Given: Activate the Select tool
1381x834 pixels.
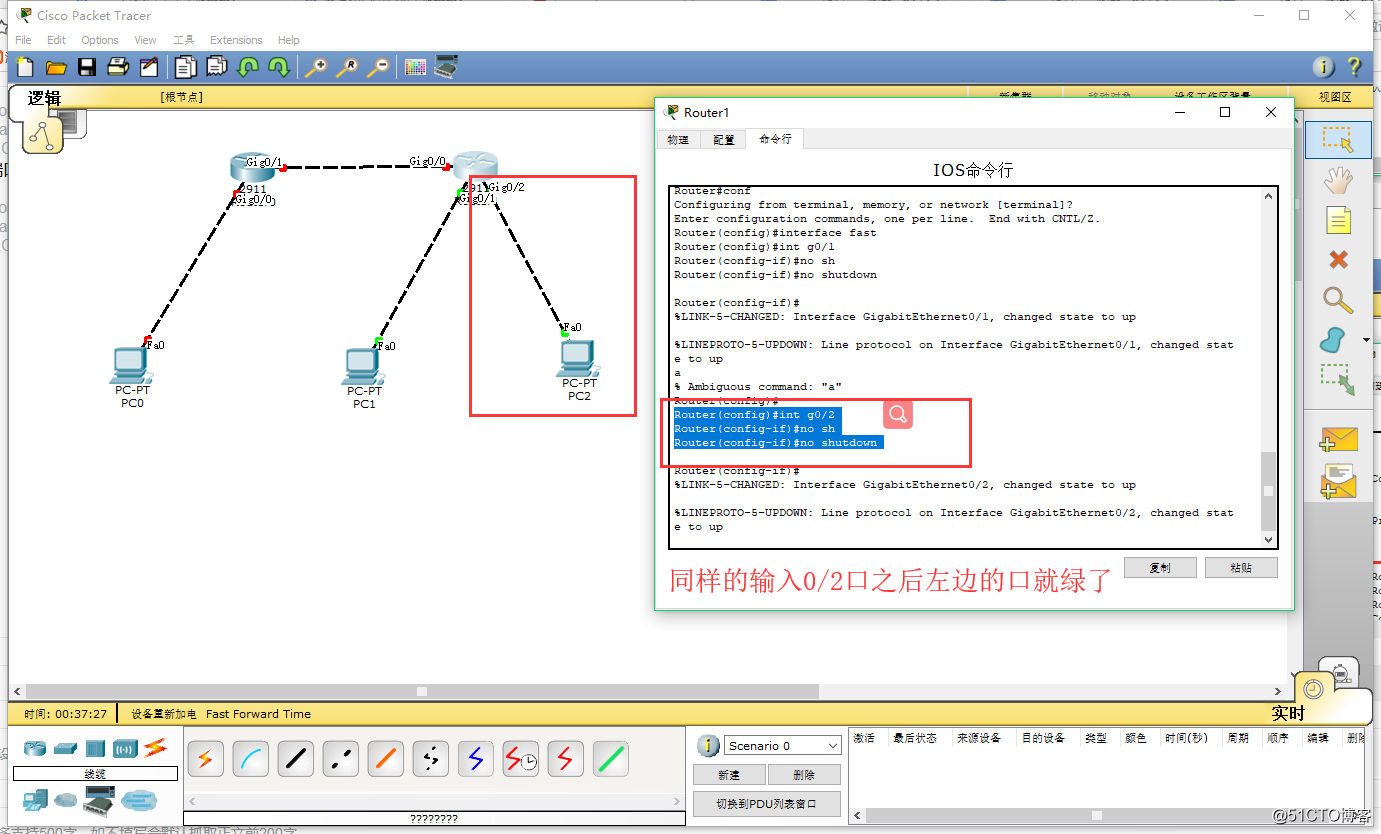Looking at the screenshot, I should (1338, 140).
